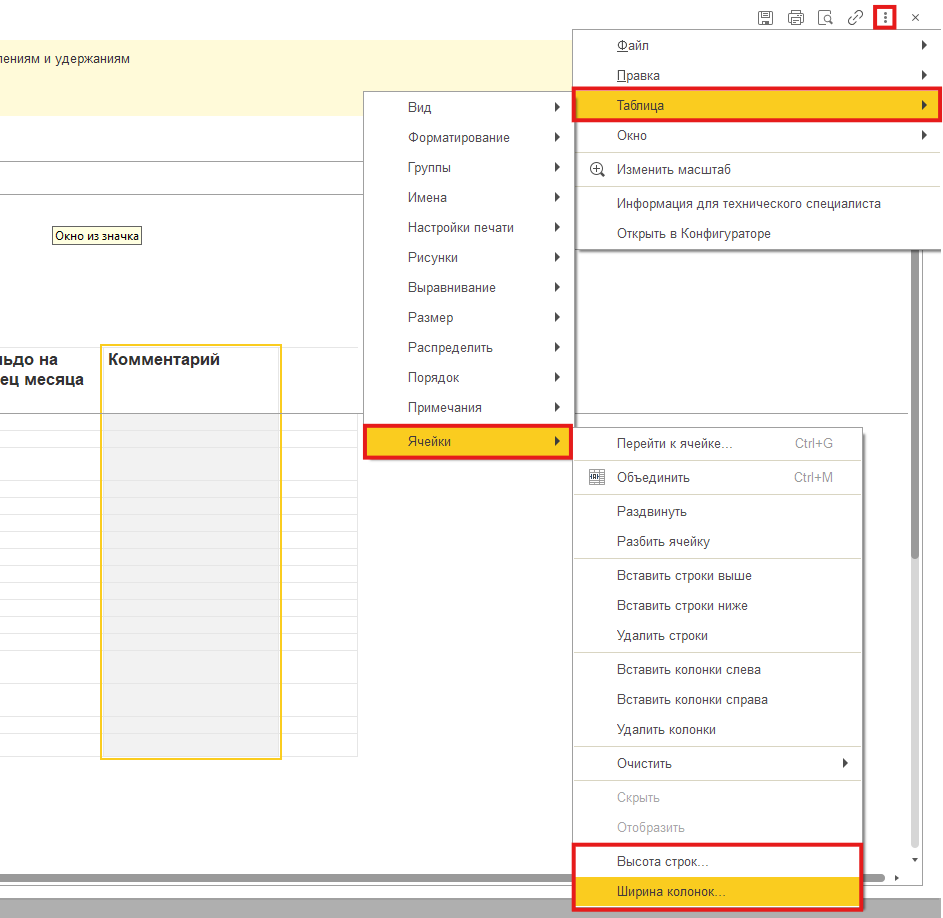Open the Правка submenu
The height and width of the screenshot is (918, 943).
(758, 75)
